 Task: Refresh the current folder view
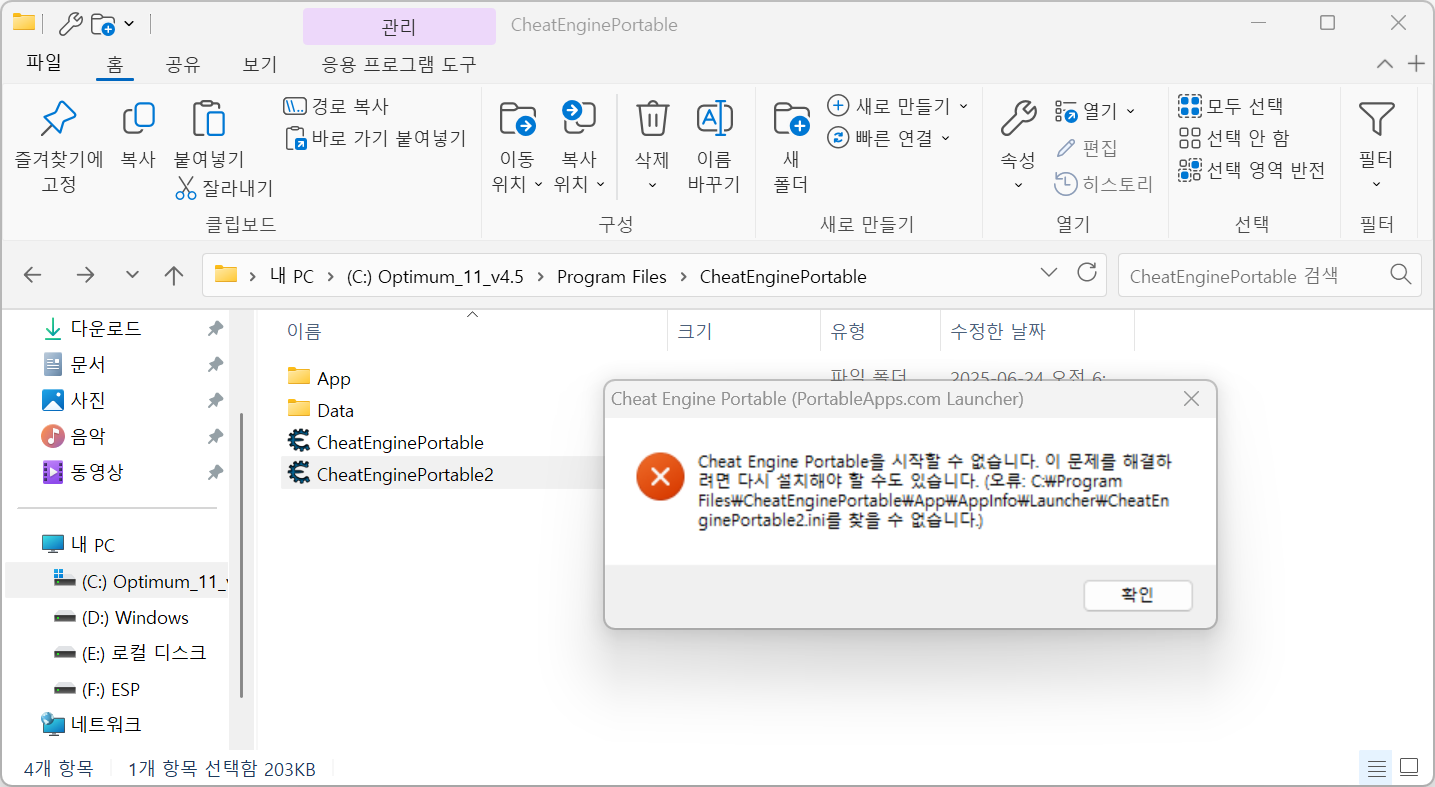click(x=1086, y=273)
